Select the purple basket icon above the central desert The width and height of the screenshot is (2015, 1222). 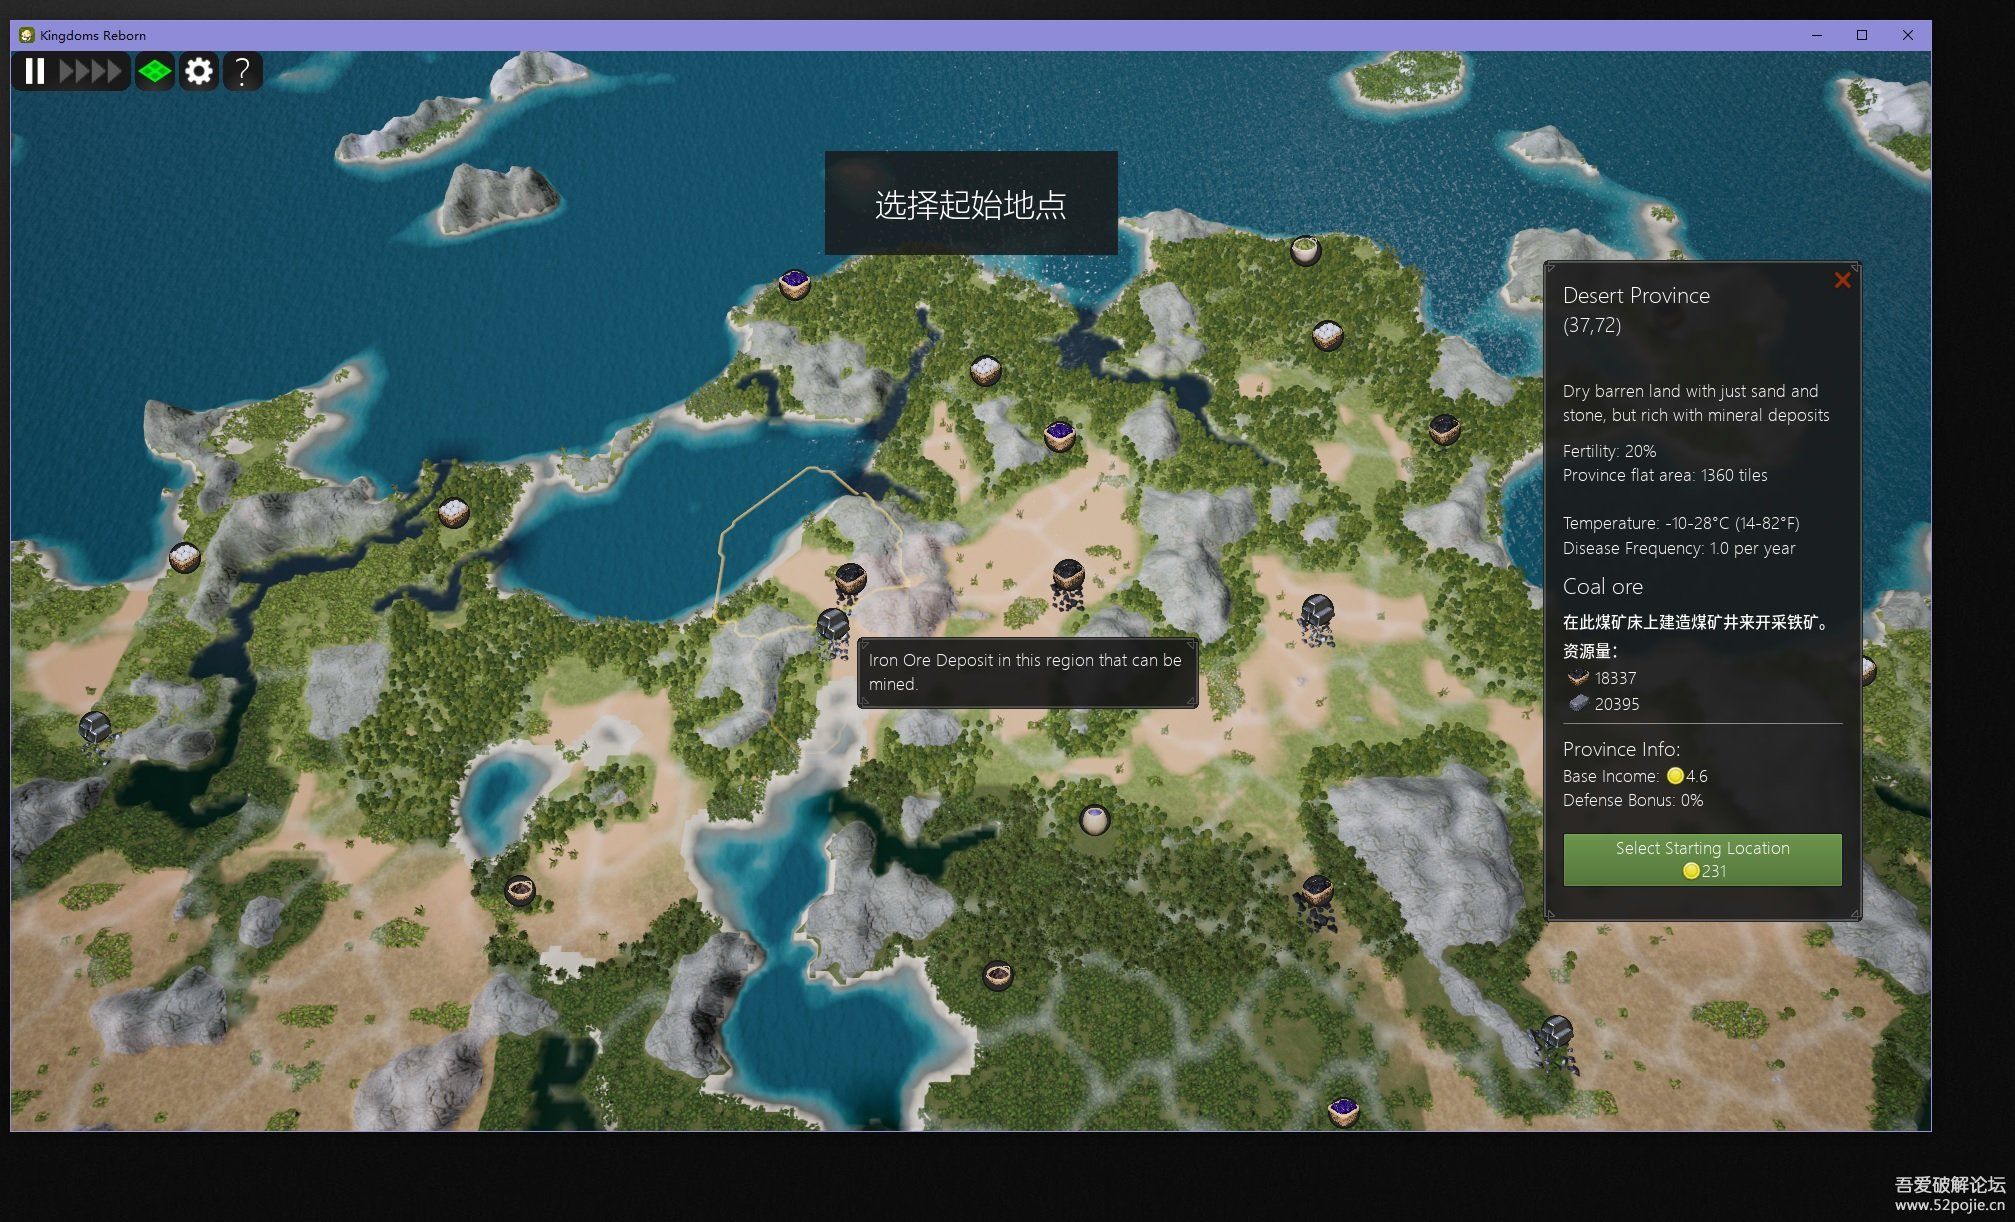[1059, 435]
